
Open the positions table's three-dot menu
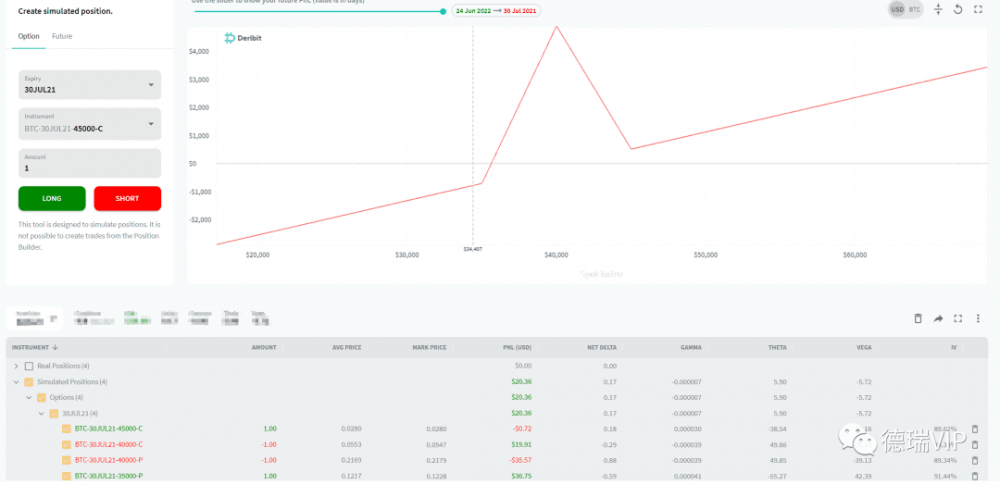[x=978, y=318]
